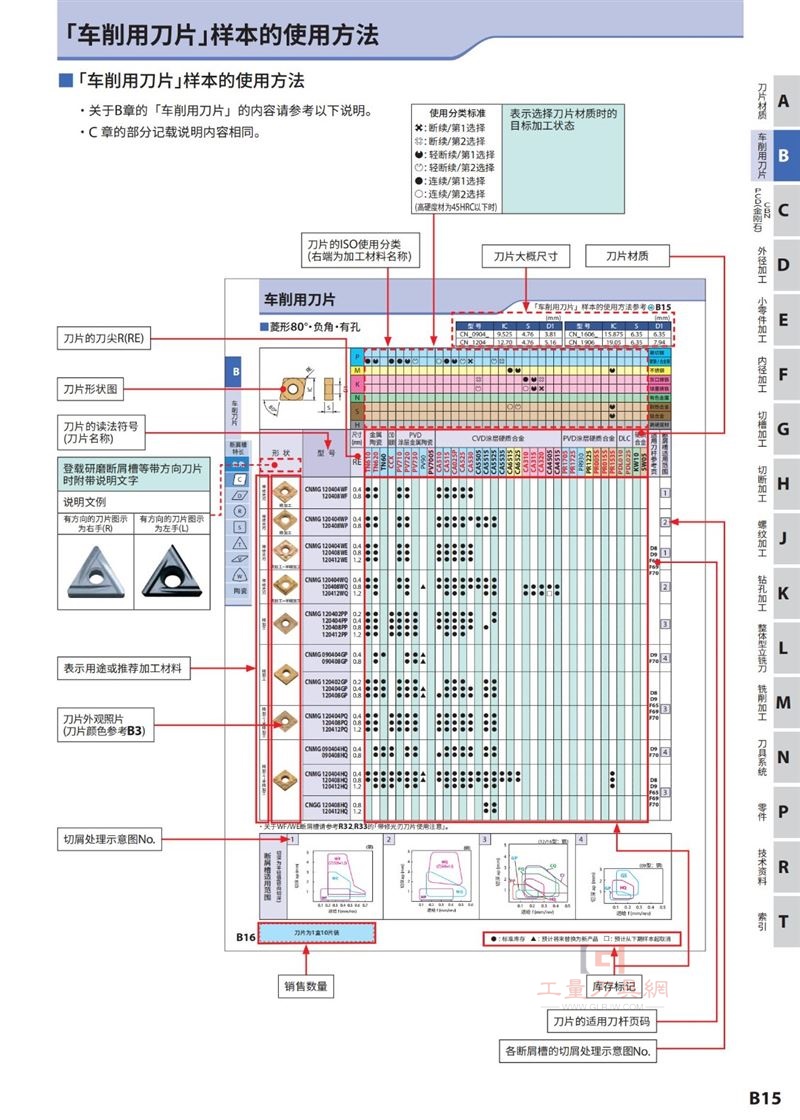The height and width of the screenshot is (1120, 800).
Task: Jump to tab N 刀具系统
Action: coord(777,757)
